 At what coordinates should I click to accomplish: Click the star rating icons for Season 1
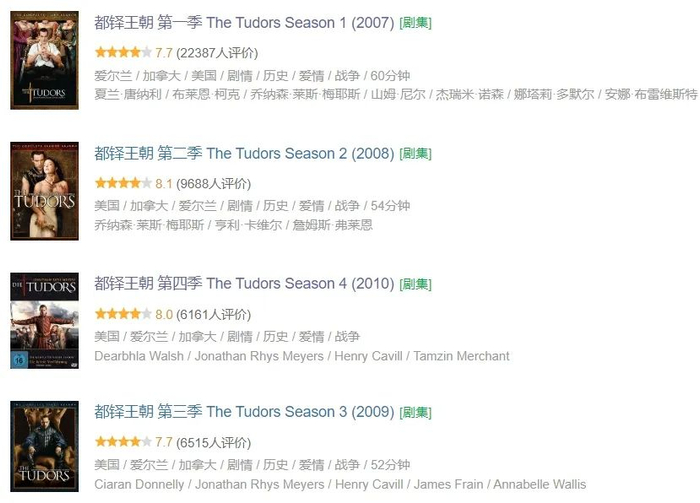[x=123, y=53]
